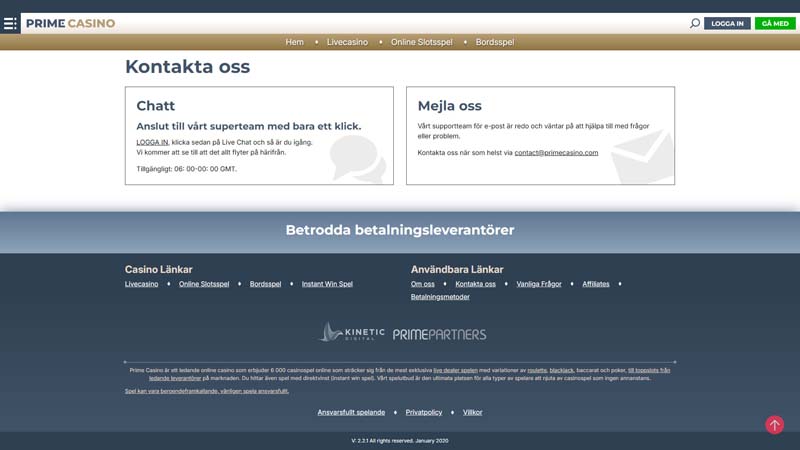
Task: Click the envelope icon in Mejla oss
Action: (642, 158)
